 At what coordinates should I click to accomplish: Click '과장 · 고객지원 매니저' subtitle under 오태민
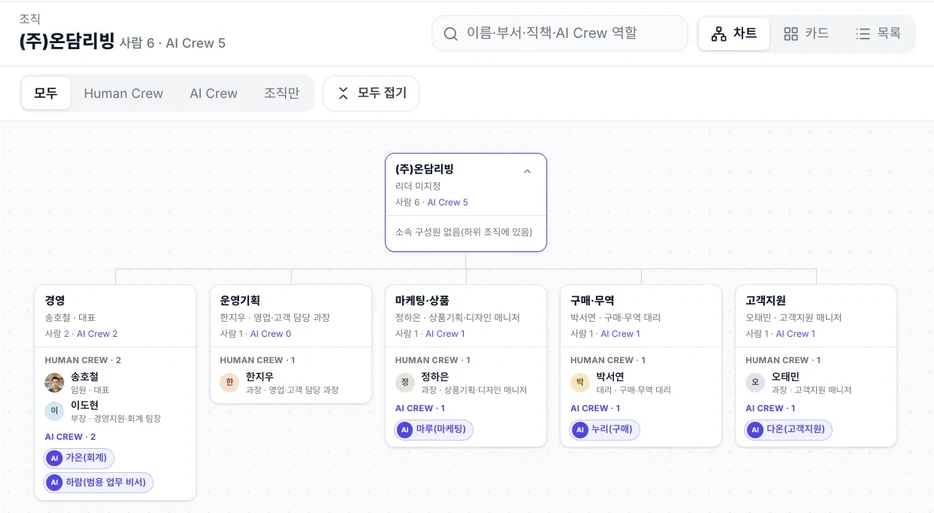(811, 390)
